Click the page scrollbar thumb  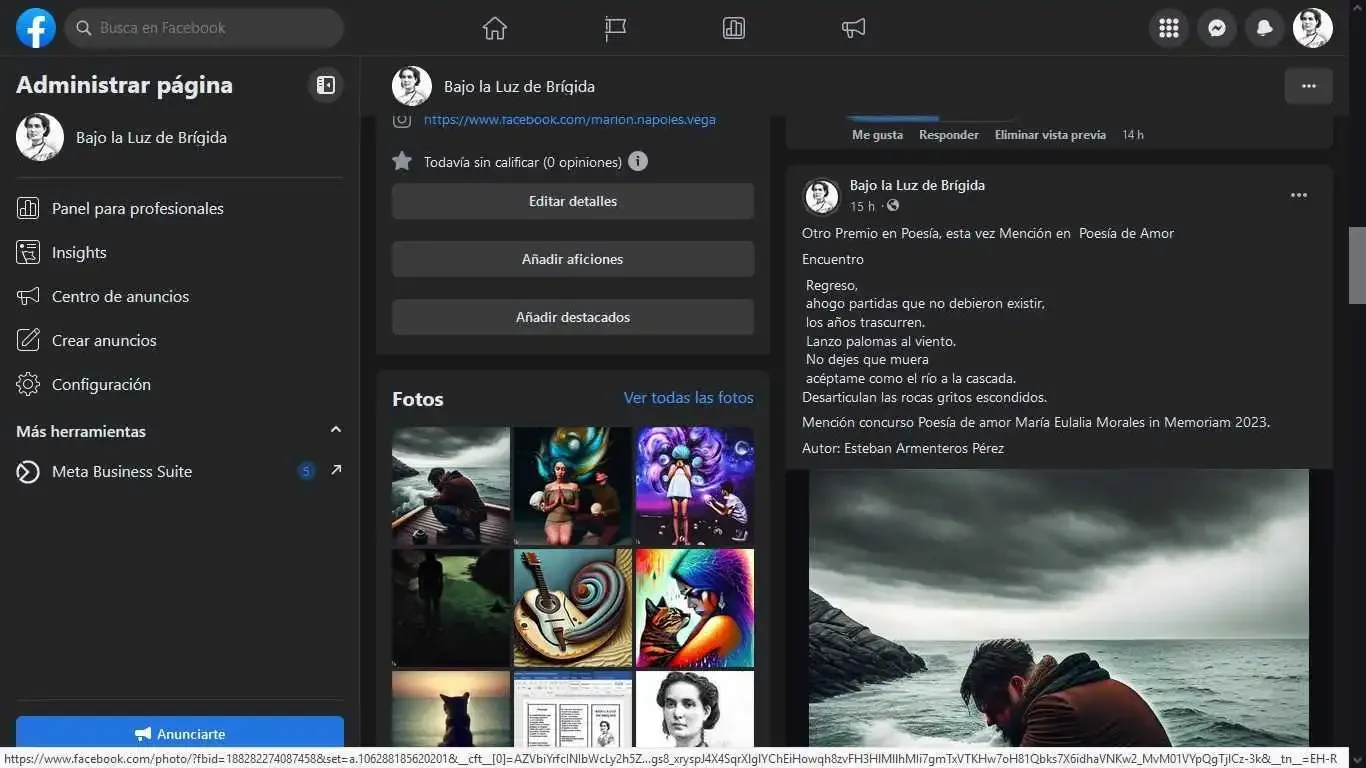click(x=1357, y=265)
